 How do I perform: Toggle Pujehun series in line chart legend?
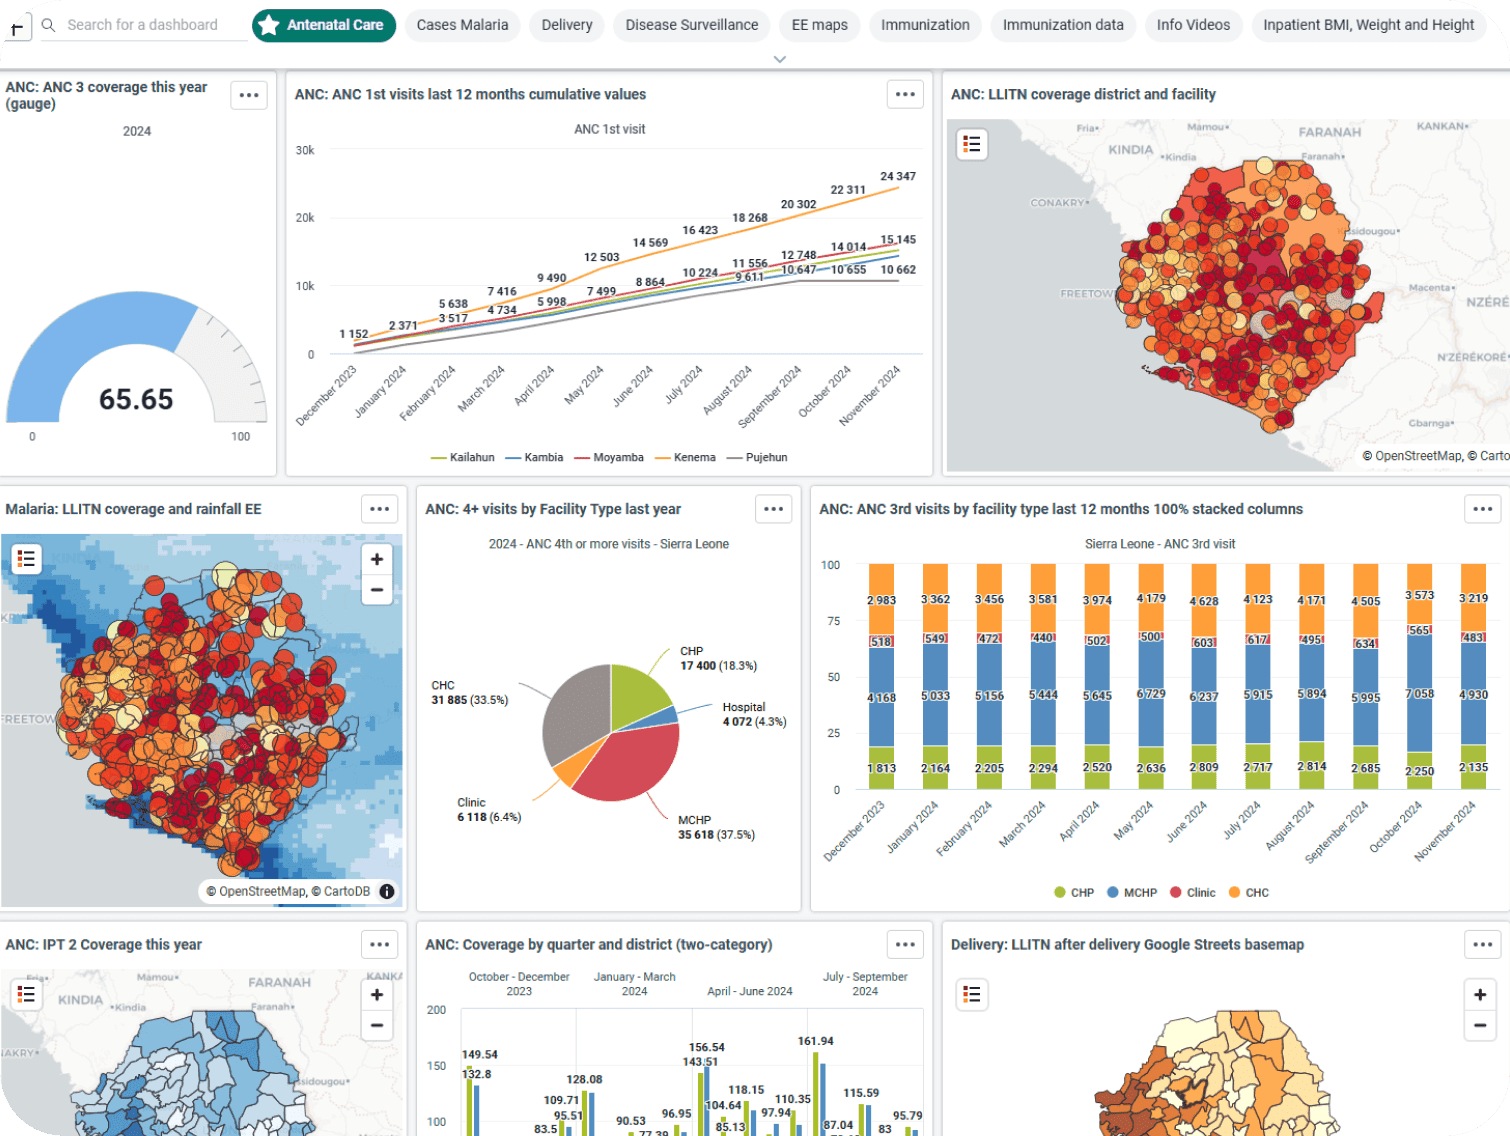[757, 457]
